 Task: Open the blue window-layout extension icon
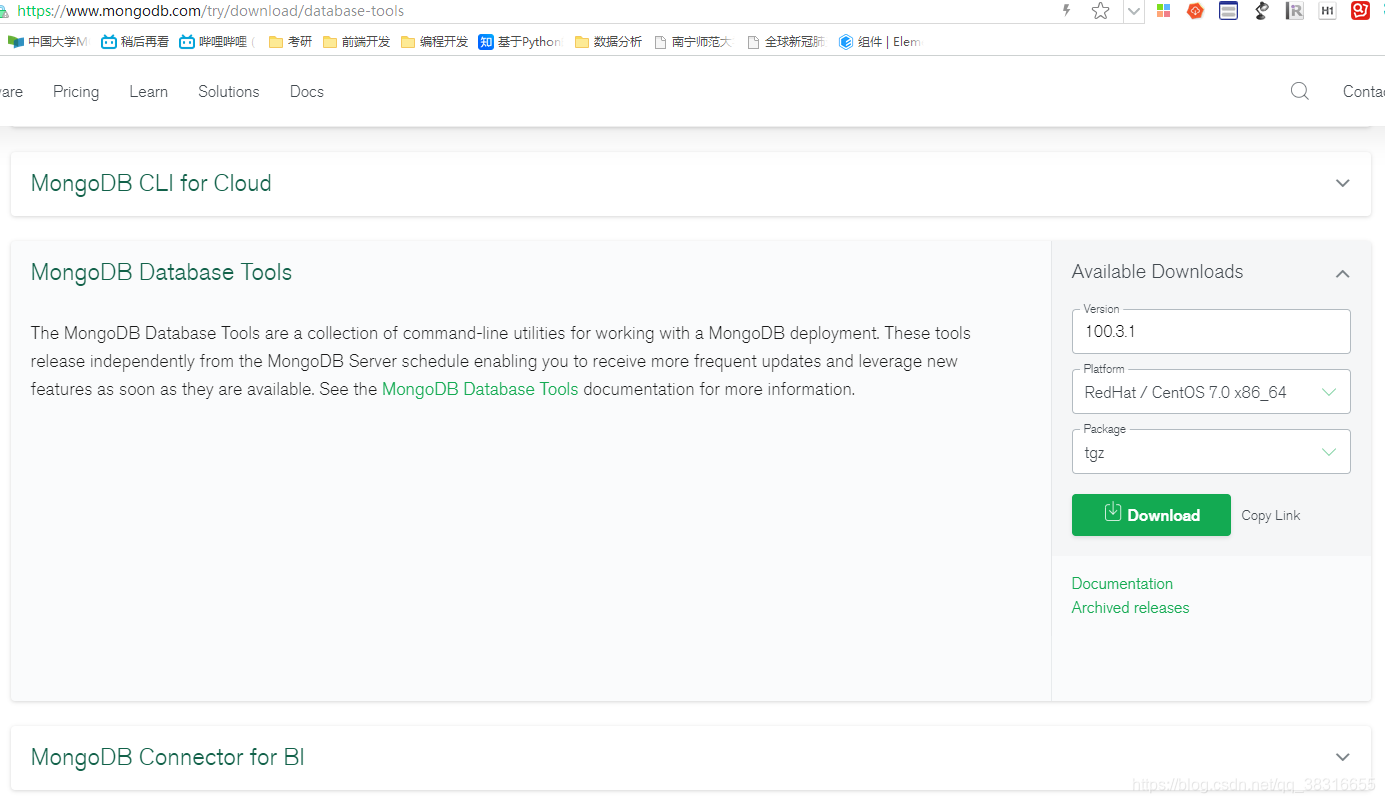[x=1228, y=11]
